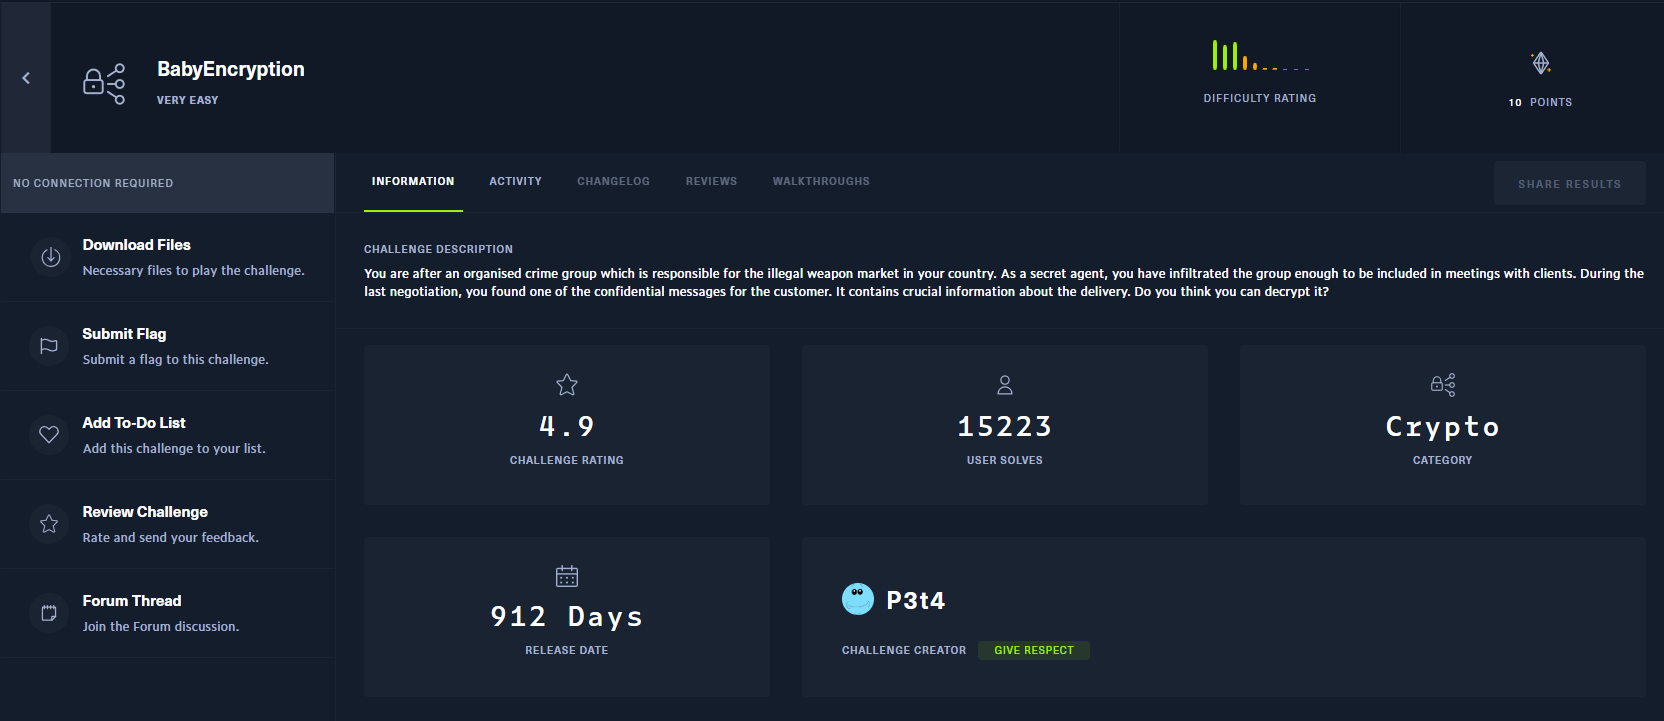Click the Review Challenge star icon
Image resolution: width=1664 pixels, height=721 pixels.
coord(49,524)
